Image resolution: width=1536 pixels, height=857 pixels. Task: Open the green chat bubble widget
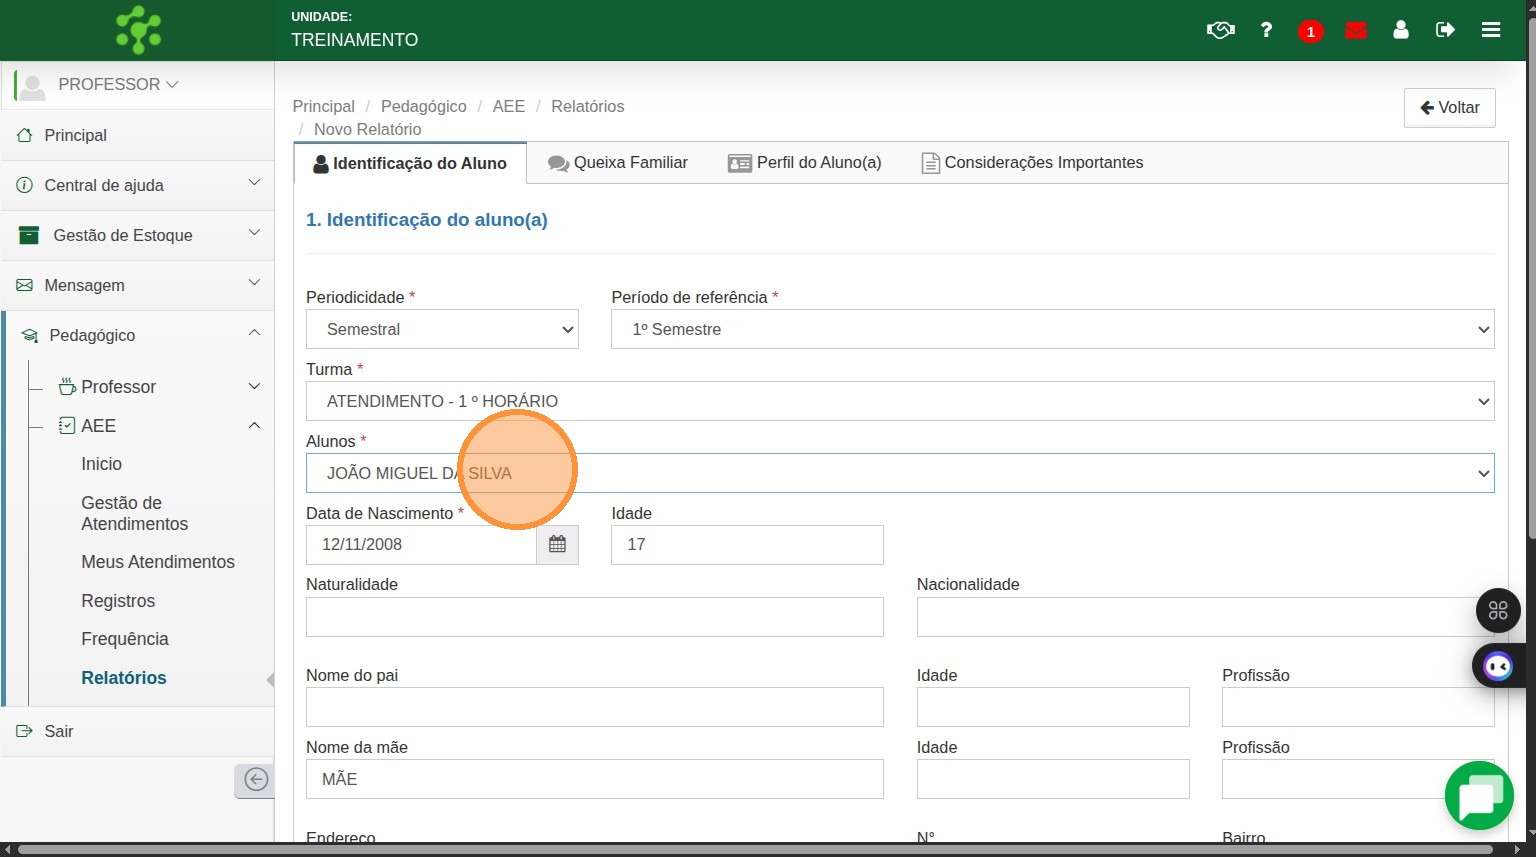coord(1479,795)
